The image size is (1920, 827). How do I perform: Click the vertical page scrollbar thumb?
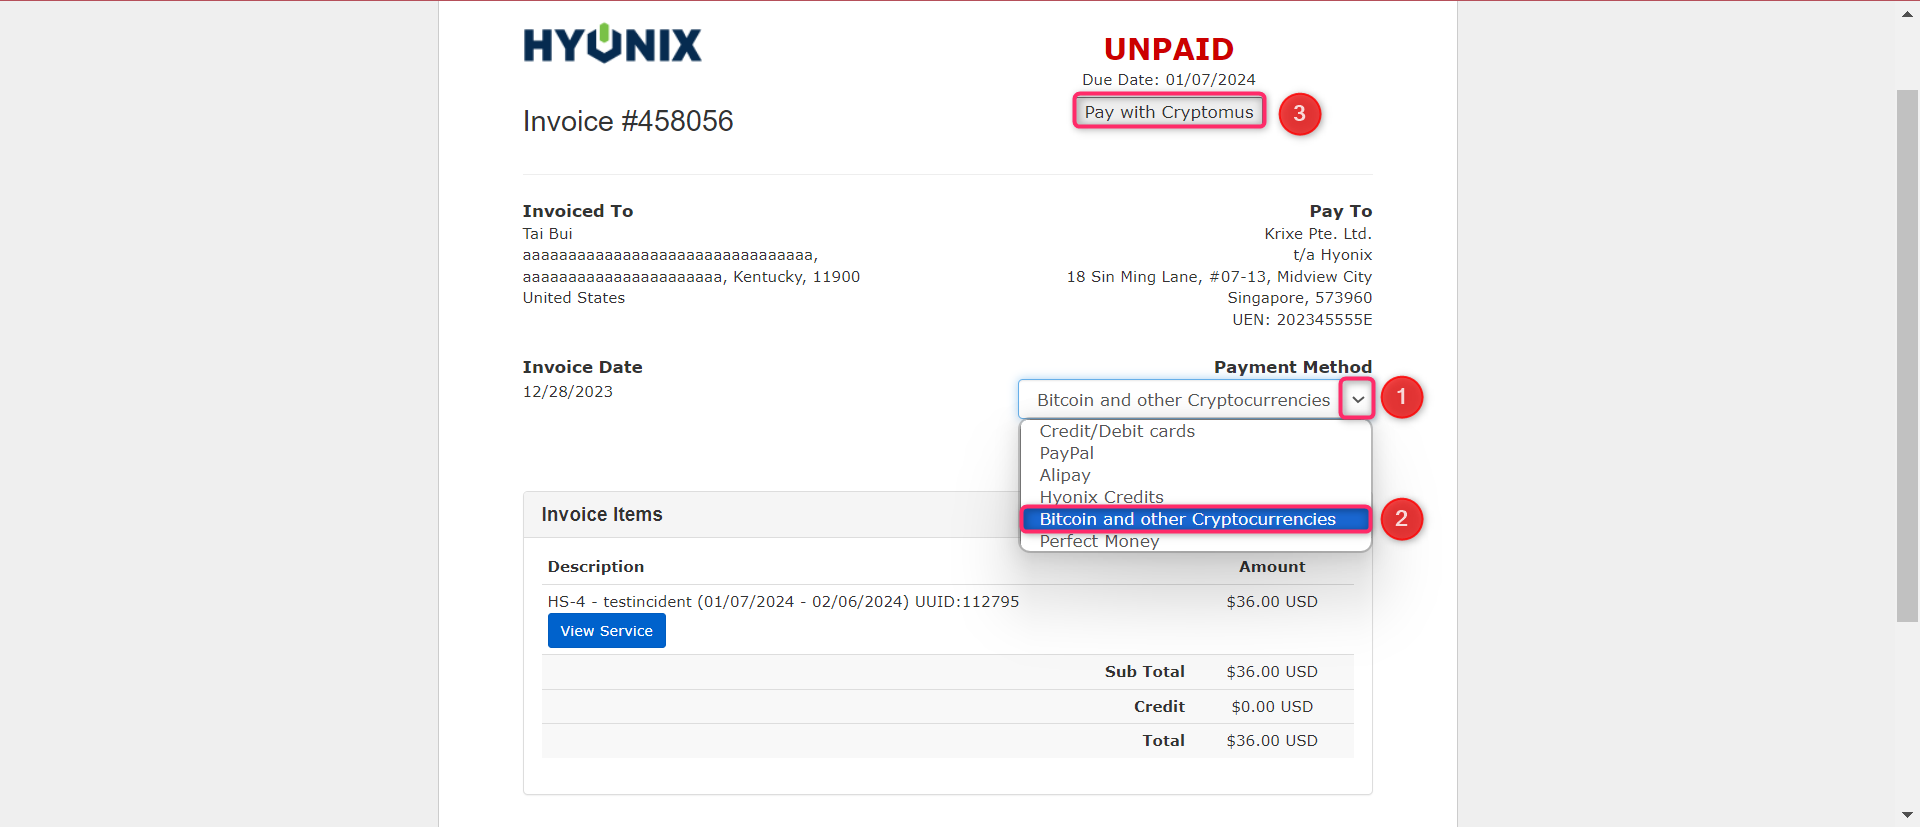tap(1907, 355)
